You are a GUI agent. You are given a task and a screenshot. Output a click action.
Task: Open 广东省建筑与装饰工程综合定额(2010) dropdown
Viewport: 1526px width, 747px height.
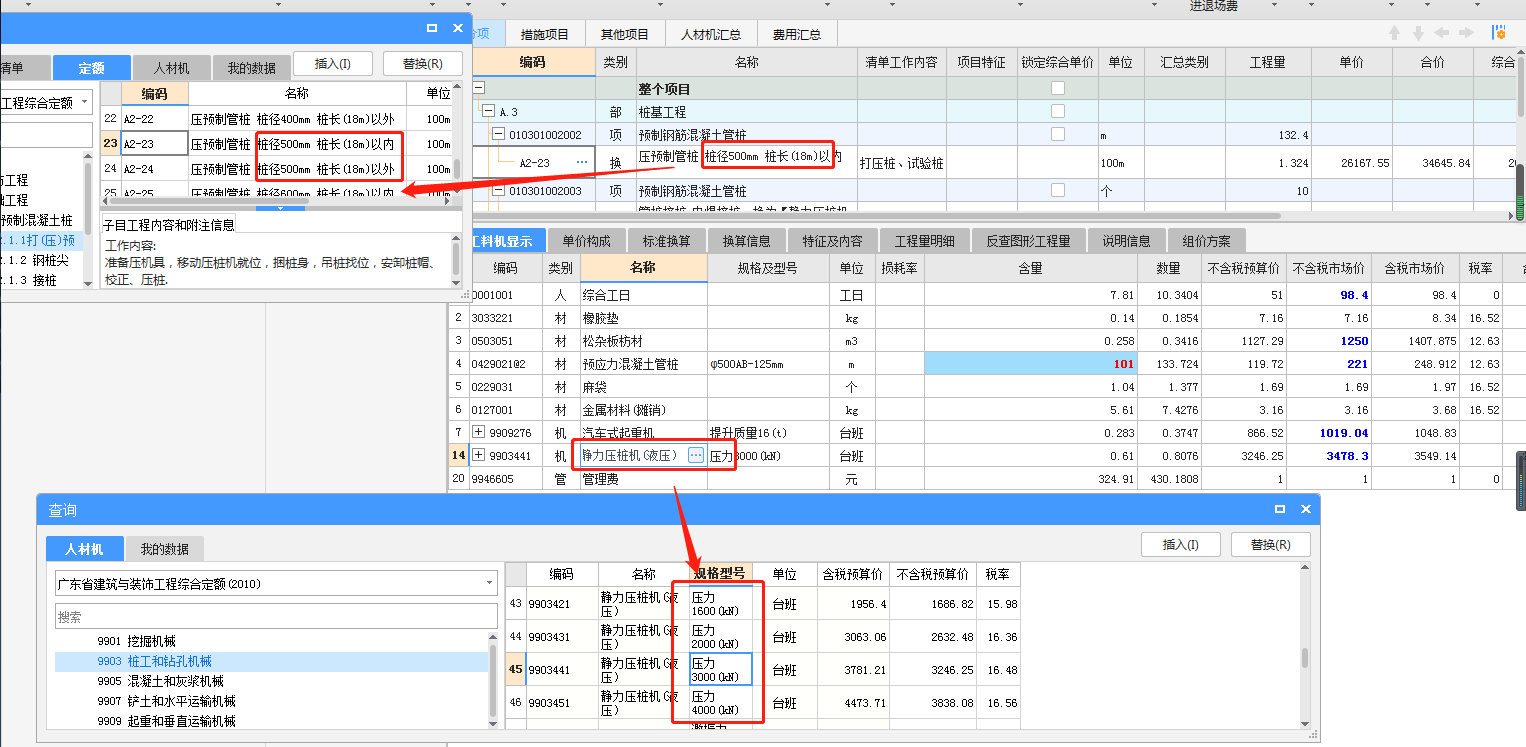(490, 583)
